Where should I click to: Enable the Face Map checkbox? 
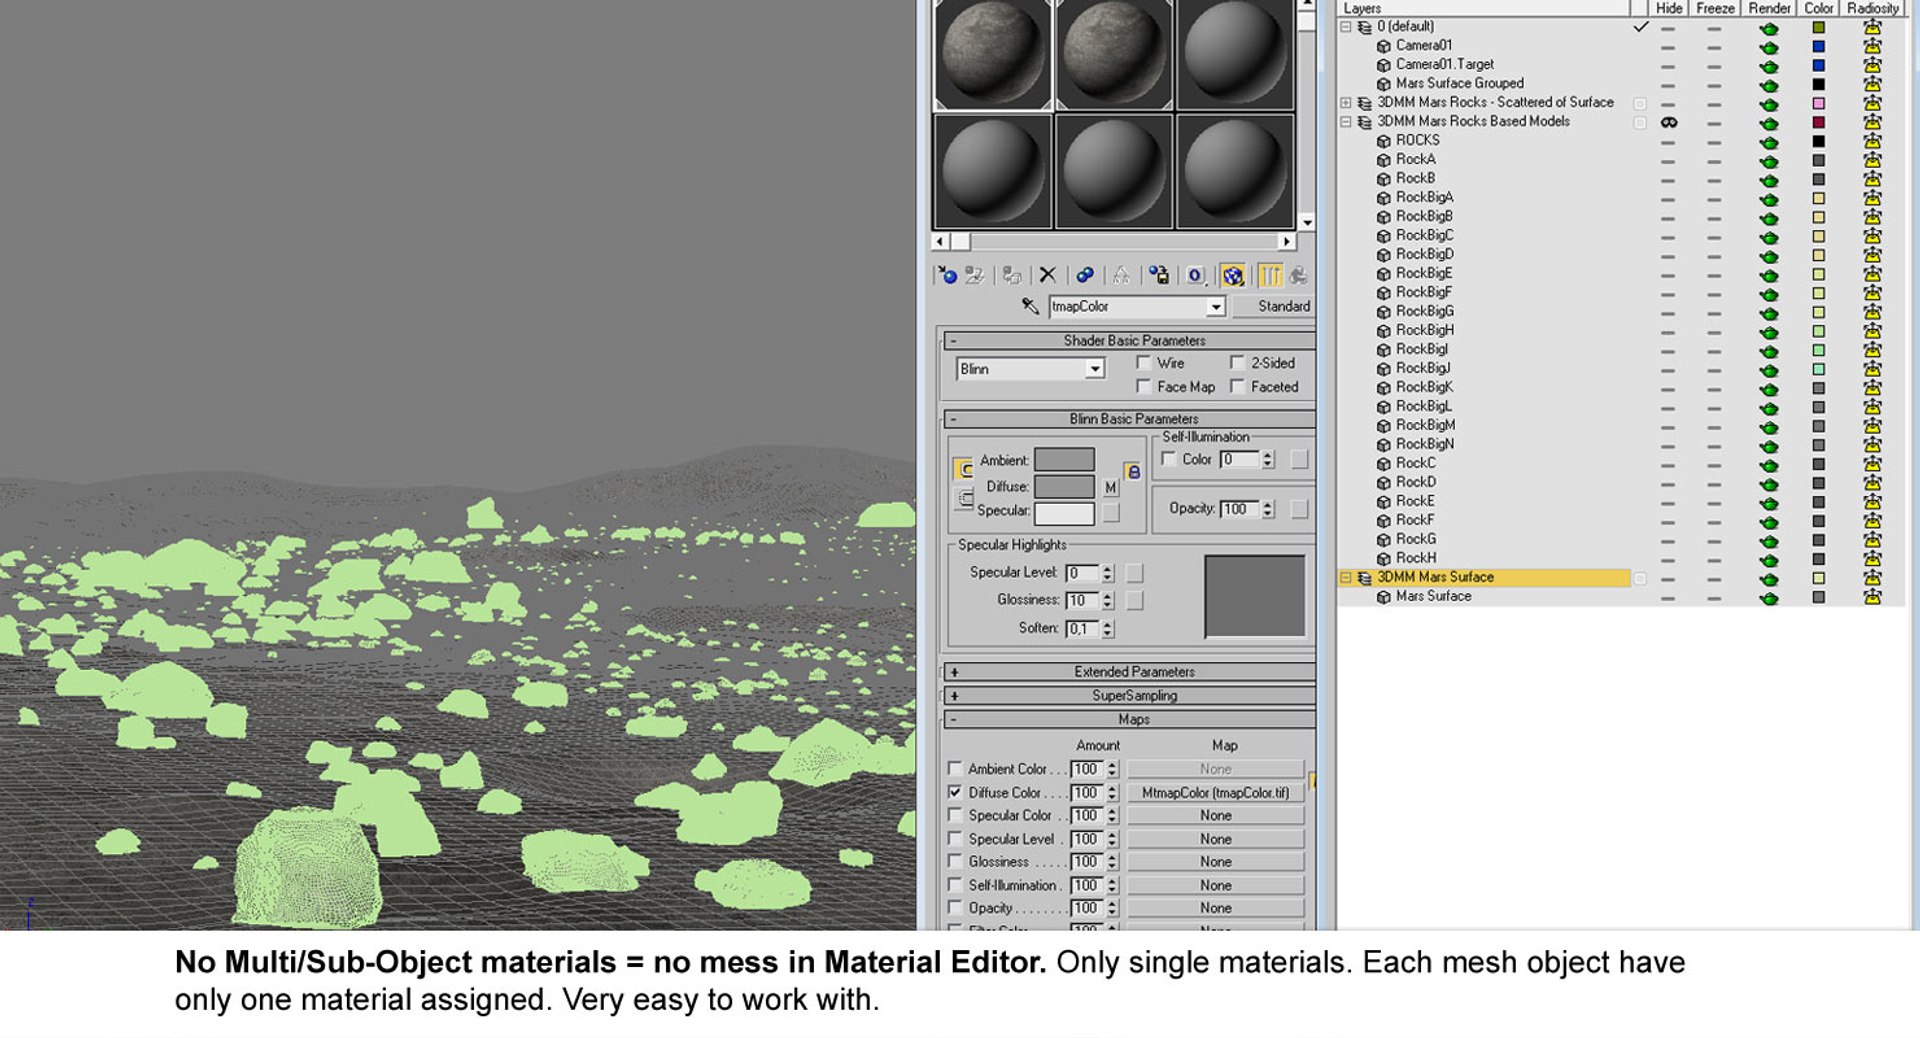pos(1144,386)
